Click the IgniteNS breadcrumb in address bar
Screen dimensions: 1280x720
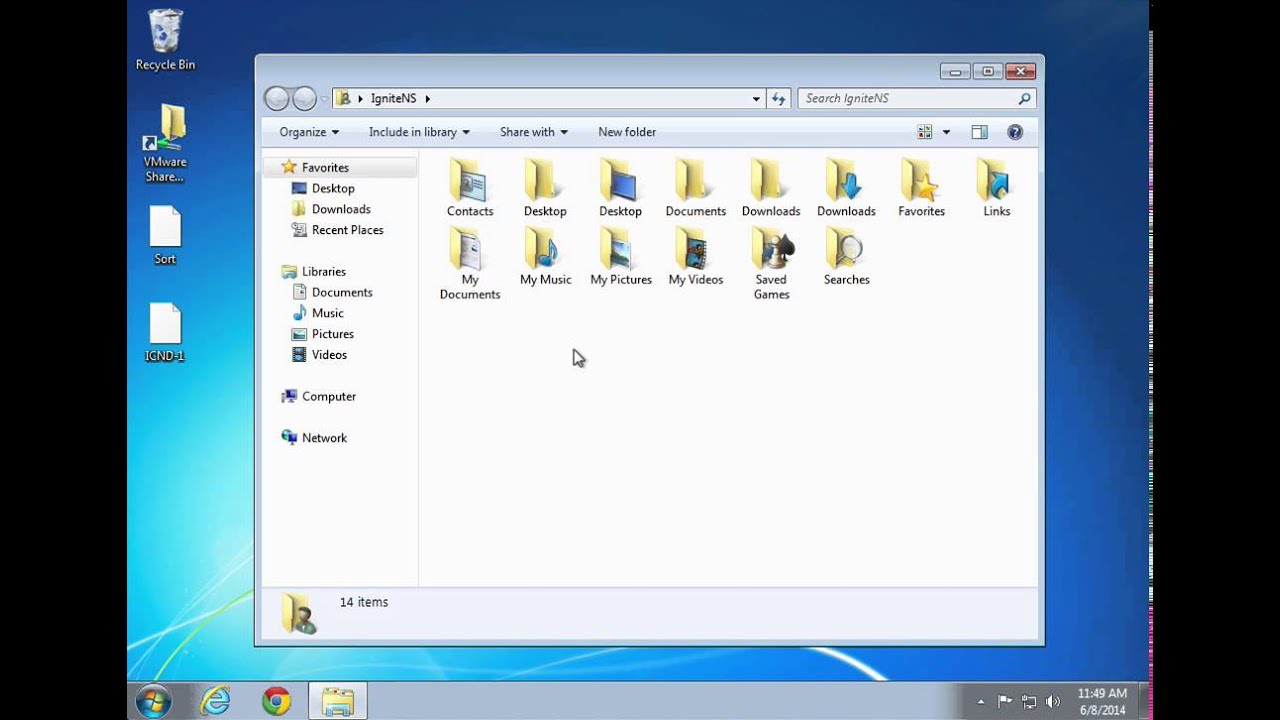point(394,98)
